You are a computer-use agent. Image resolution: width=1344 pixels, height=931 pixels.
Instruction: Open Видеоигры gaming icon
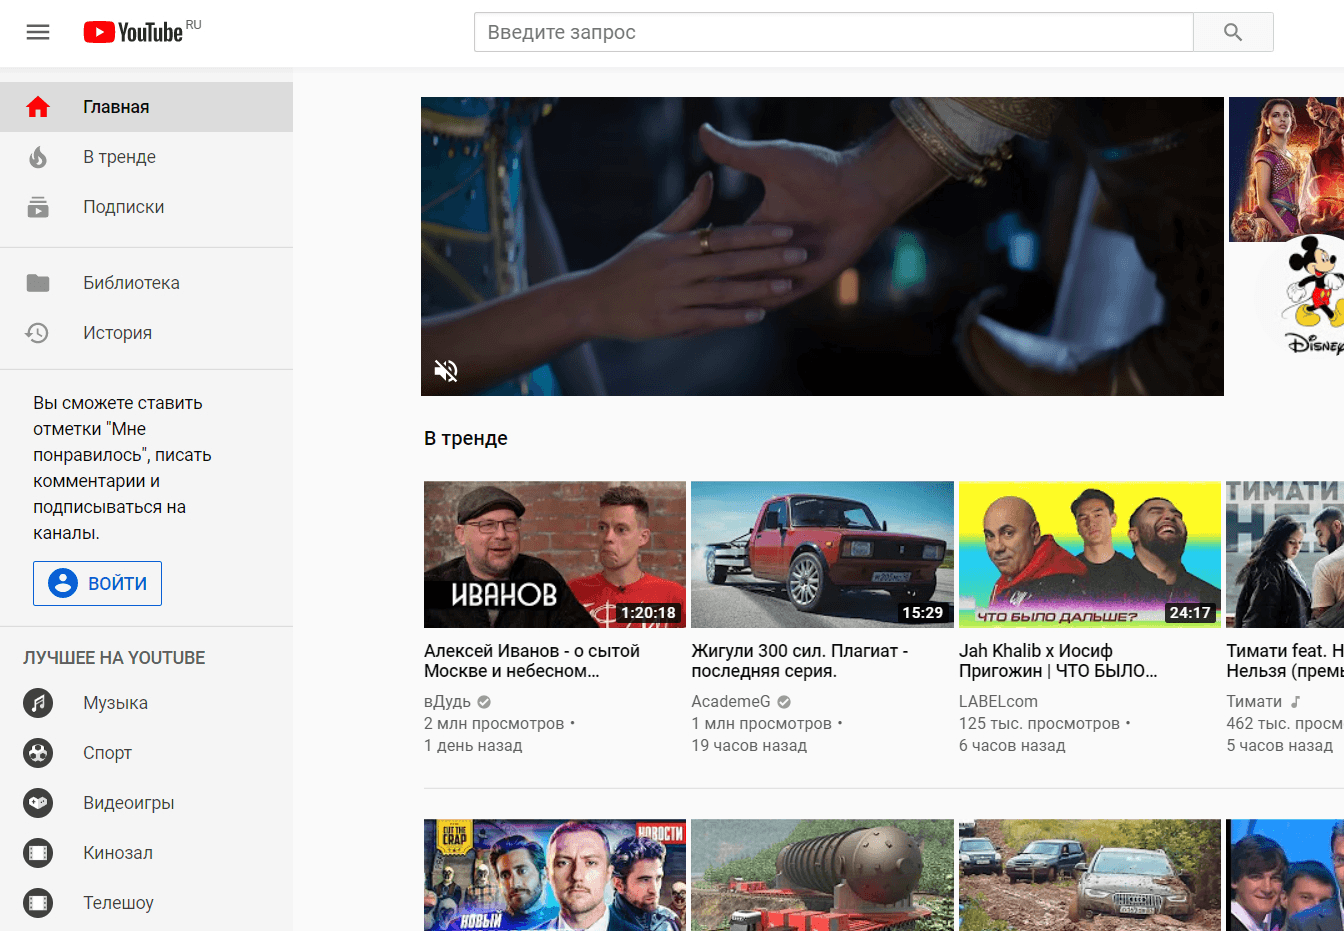38,803
